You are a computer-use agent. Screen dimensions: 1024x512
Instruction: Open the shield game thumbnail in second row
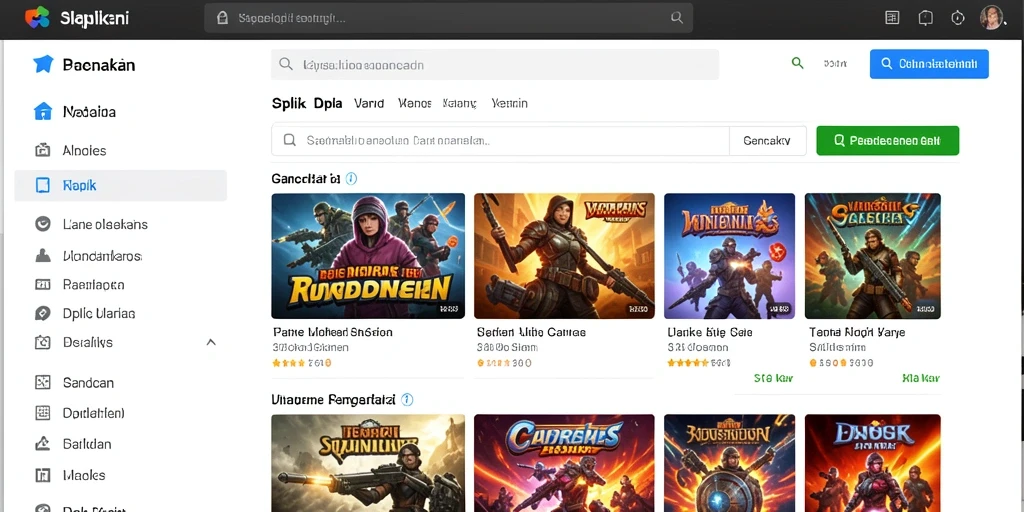click(x=729, y=463)
